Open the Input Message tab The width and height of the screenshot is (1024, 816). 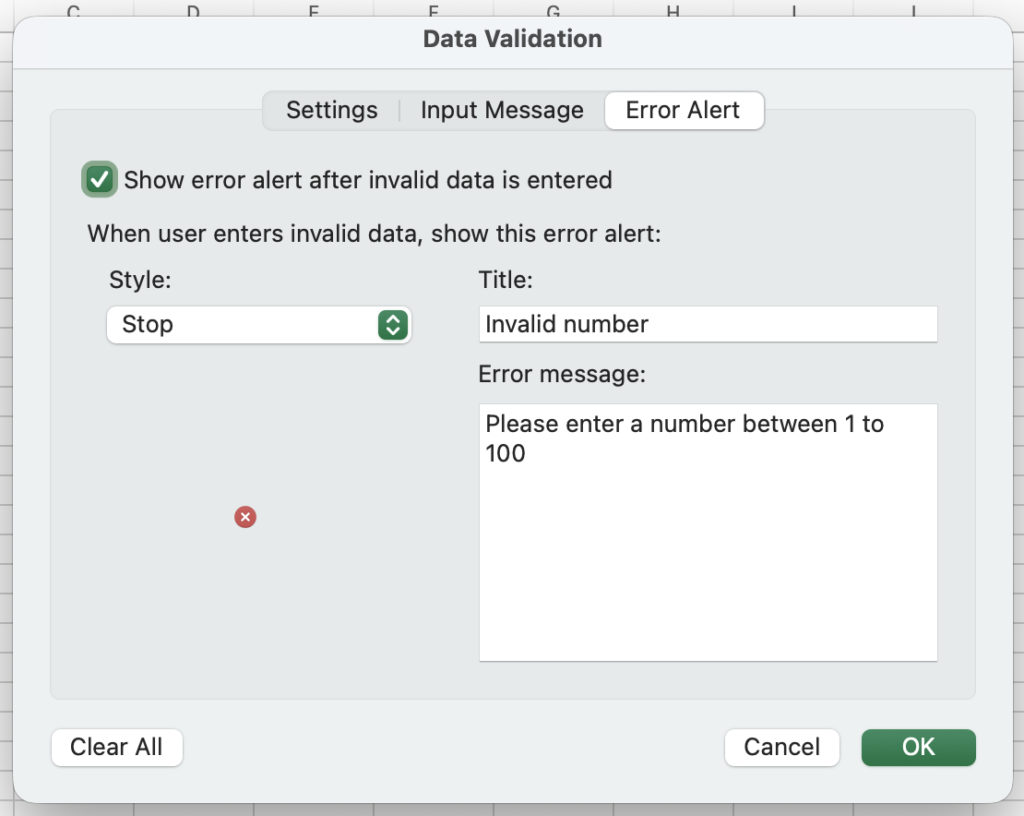(502, 110)
